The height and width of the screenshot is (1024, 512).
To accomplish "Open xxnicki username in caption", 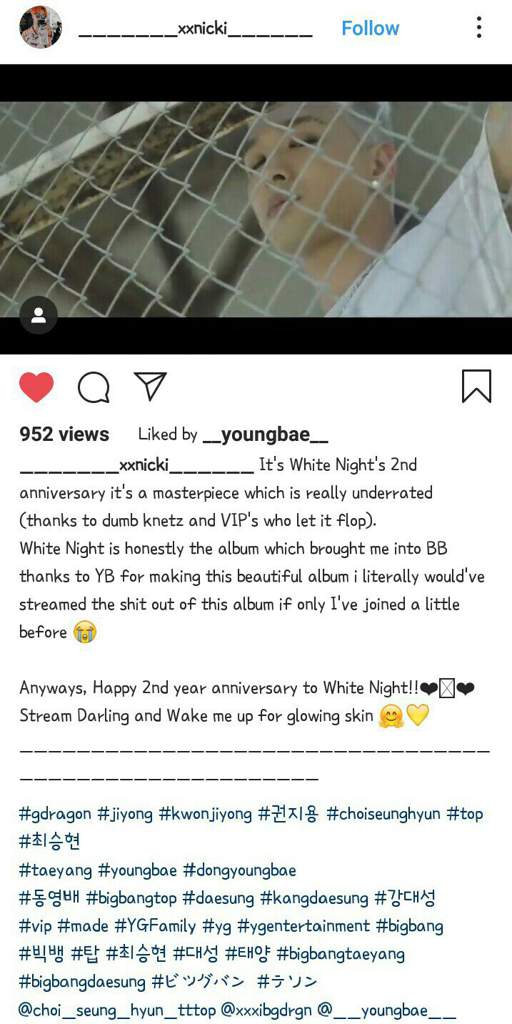I will click(136, 466).
